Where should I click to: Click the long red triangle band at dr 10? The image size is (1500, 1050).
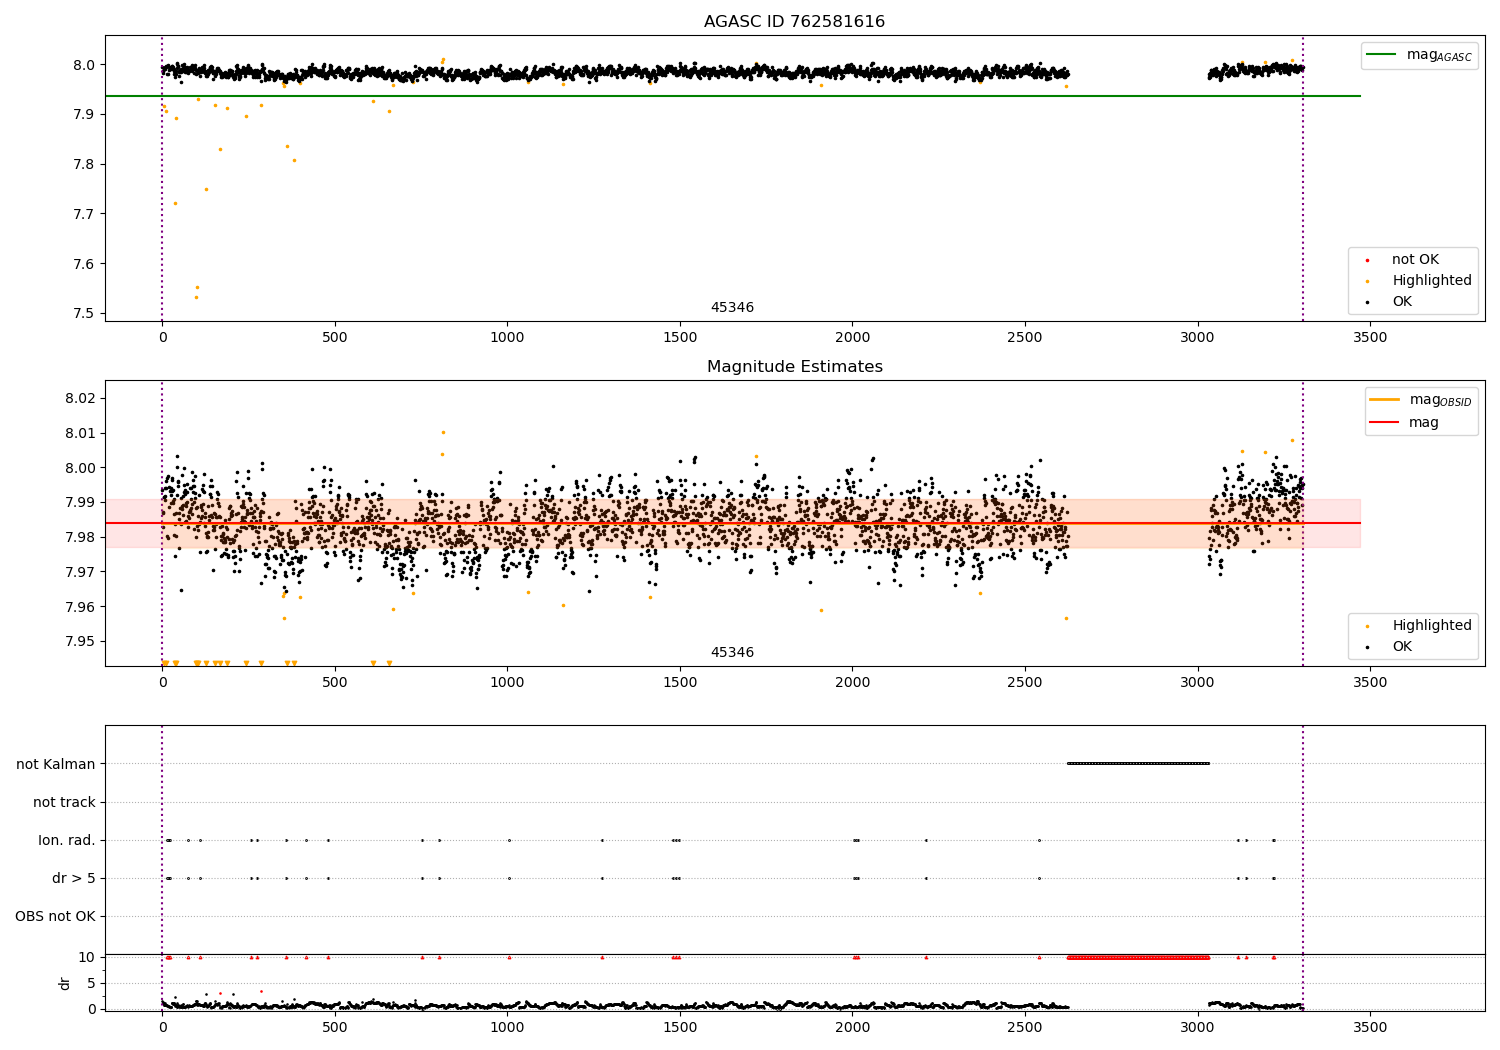pyautogui.click(x=1138, y=957)
